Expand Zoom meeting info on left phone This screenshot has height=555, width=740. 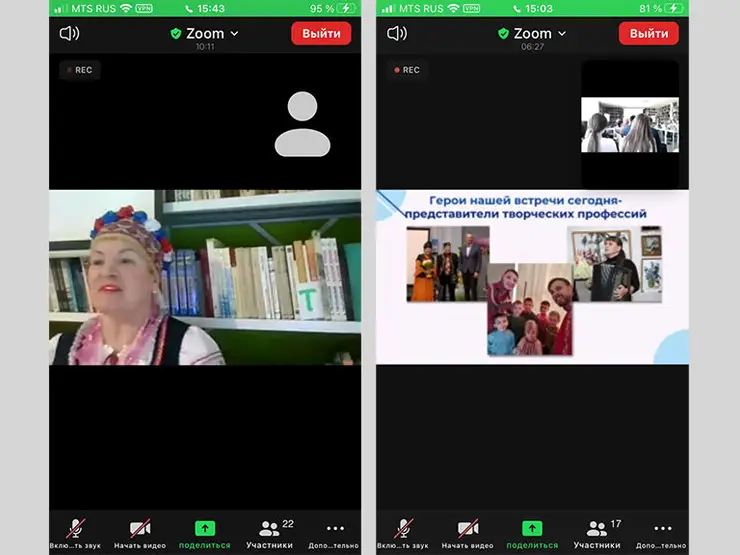click(205, 34)
